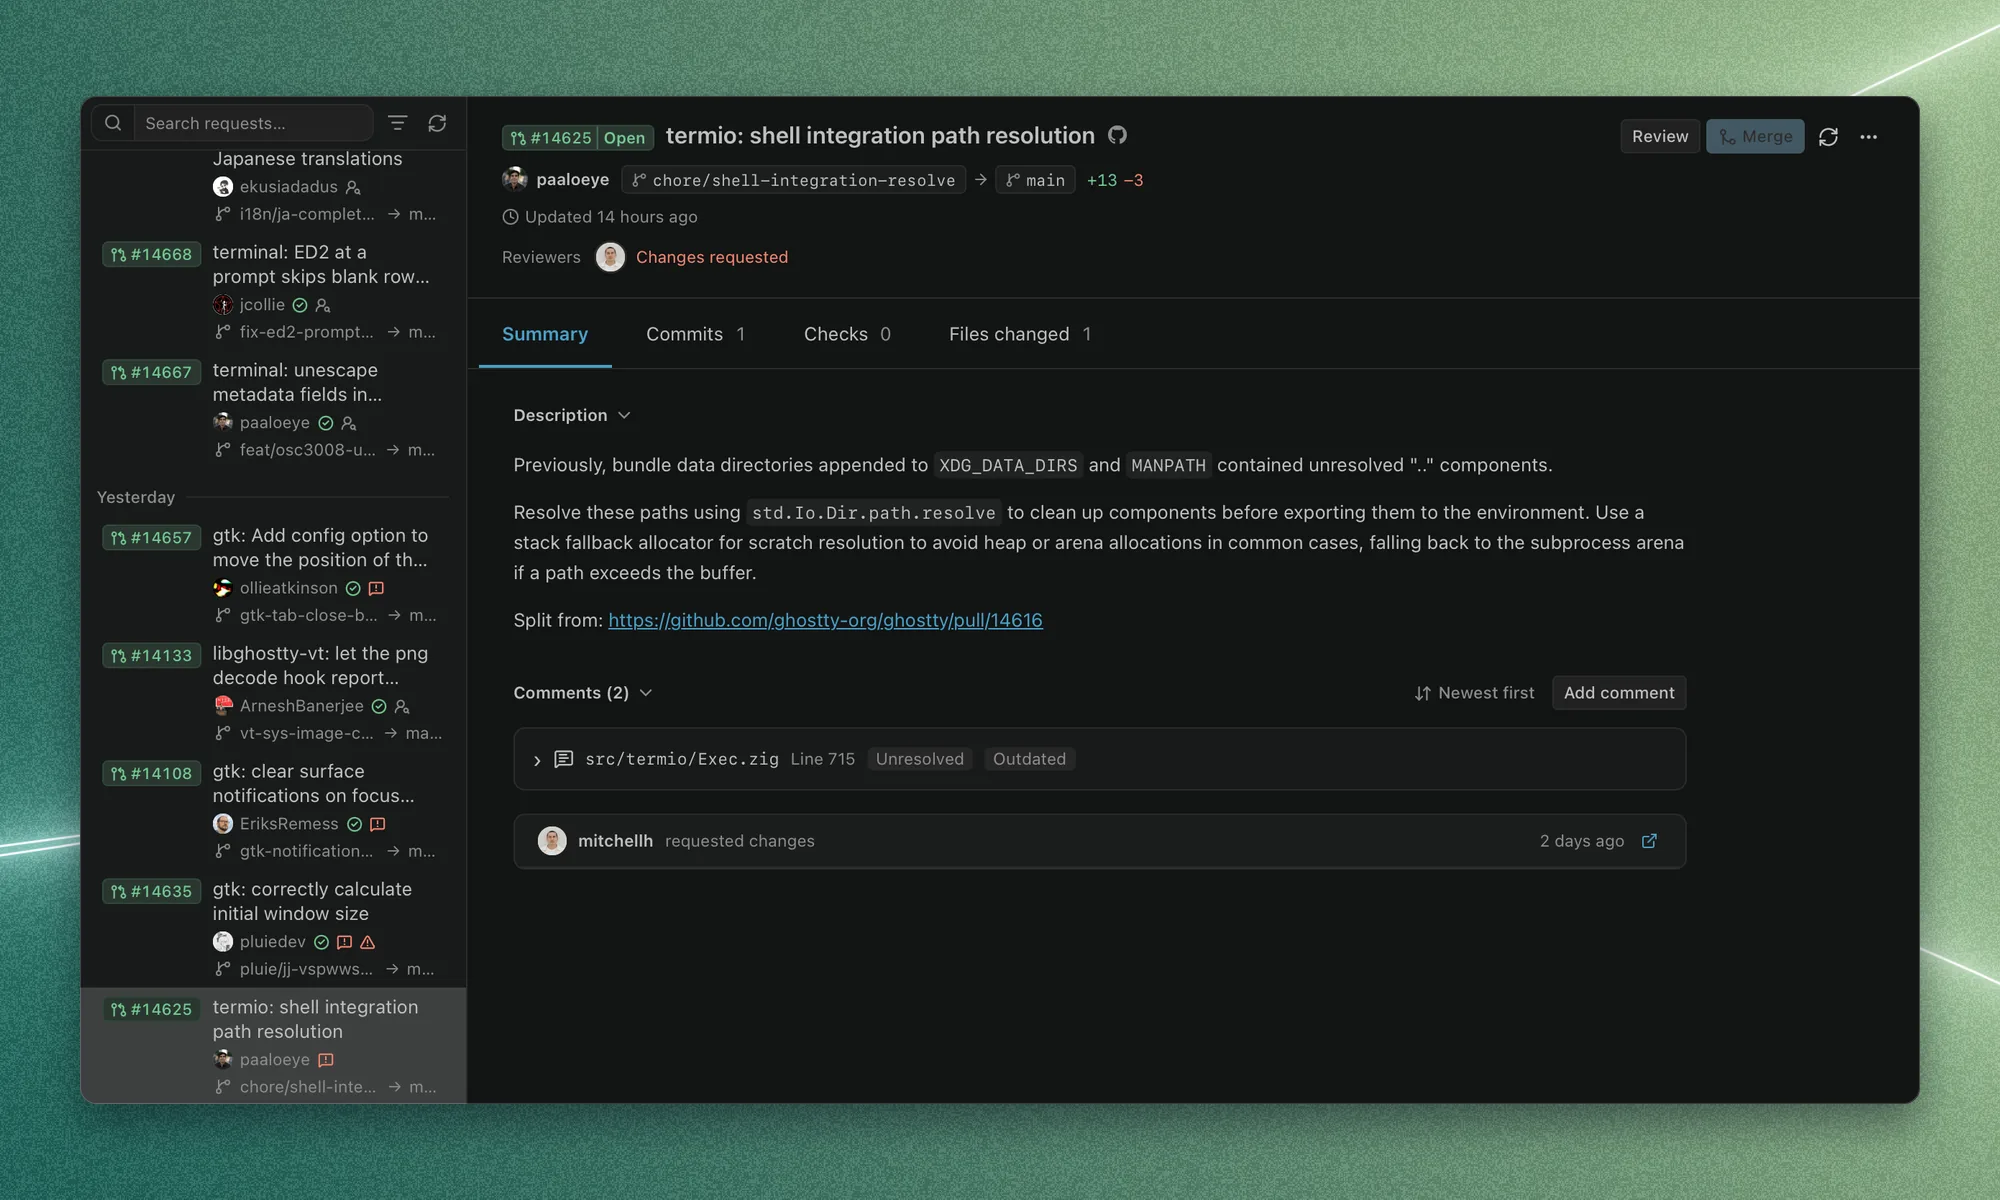
Task: Click the reviewer icon beside paaloeye on #14667
Action: point(349,423)
